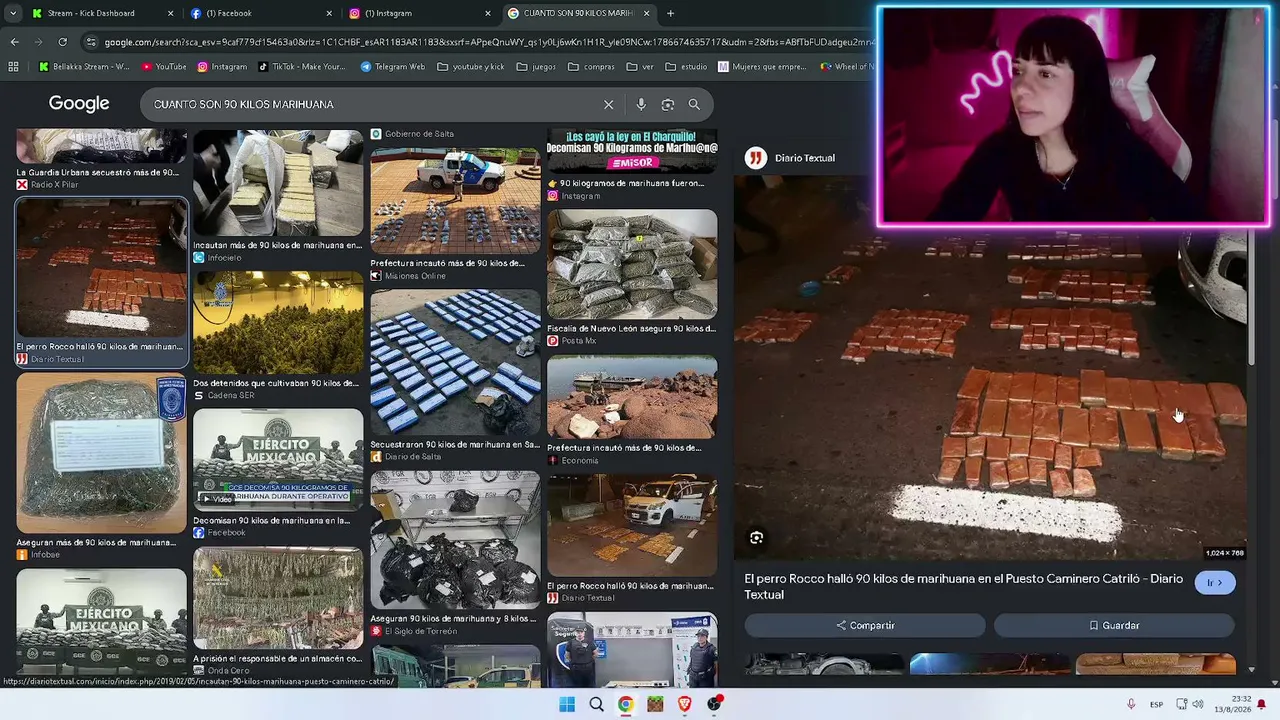Open the 'Mujeres que empre...' bookmark
Image resolution: width=1280 pixels, height=720 pixels.
(761, 67)
